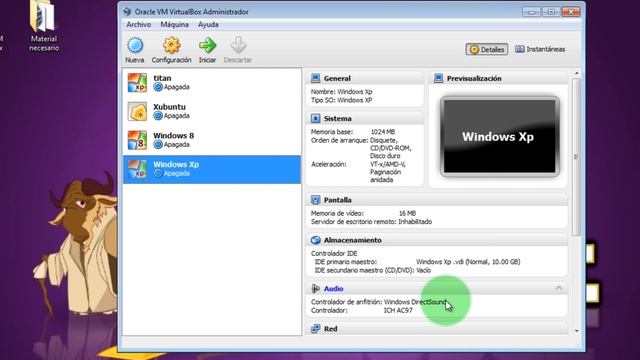Select the Windows 8 VM icon
Image resolution: width=640 pixels, height=360 pixels.
(137, 140)
